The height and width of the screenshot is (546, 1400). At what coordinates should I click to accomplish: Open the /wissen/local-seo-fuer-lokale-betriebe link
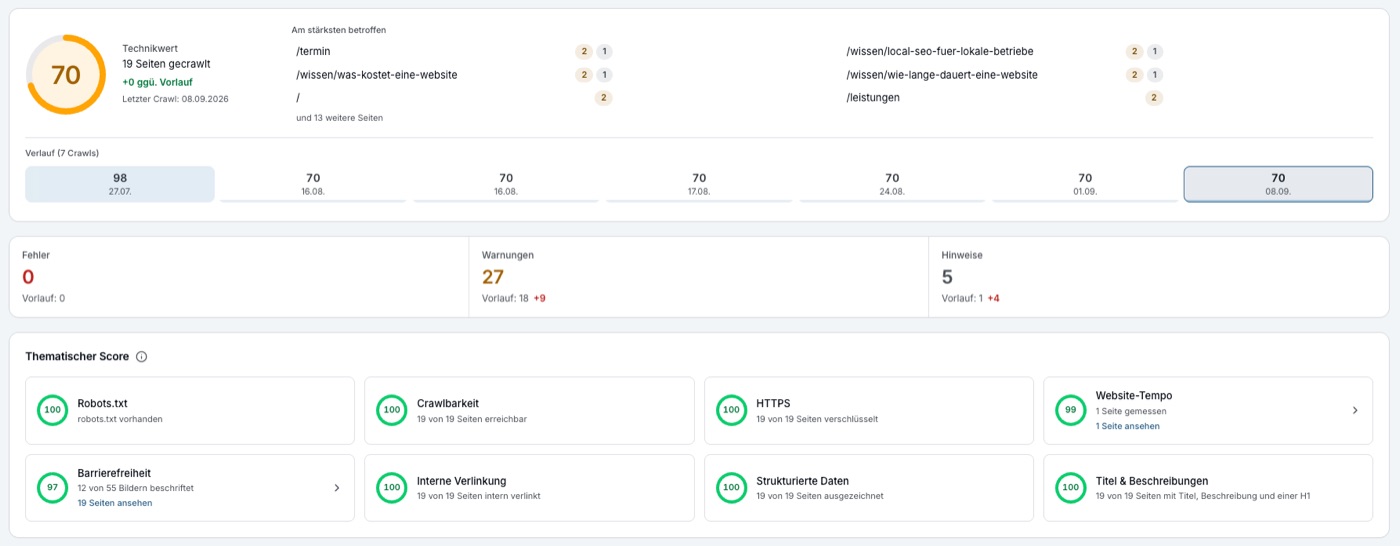coord(940,51)
